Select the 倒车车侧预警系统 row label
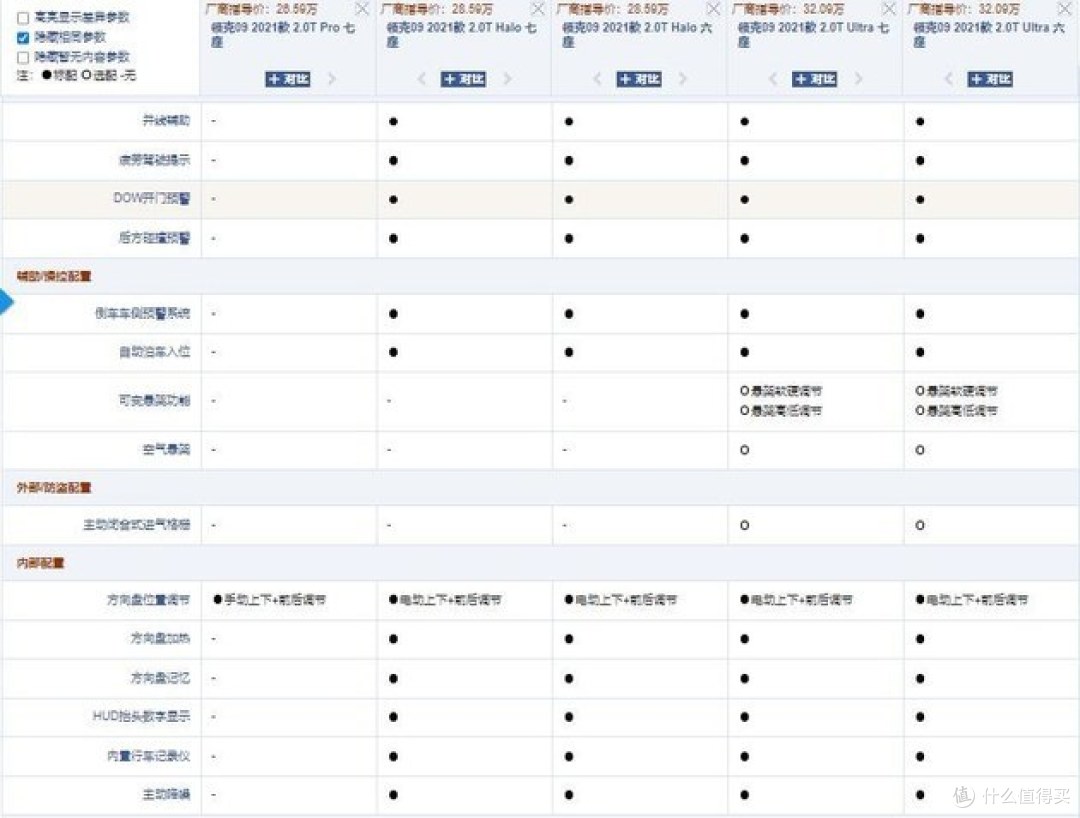This screenshot has width=1080, height=818. point(143,313)
